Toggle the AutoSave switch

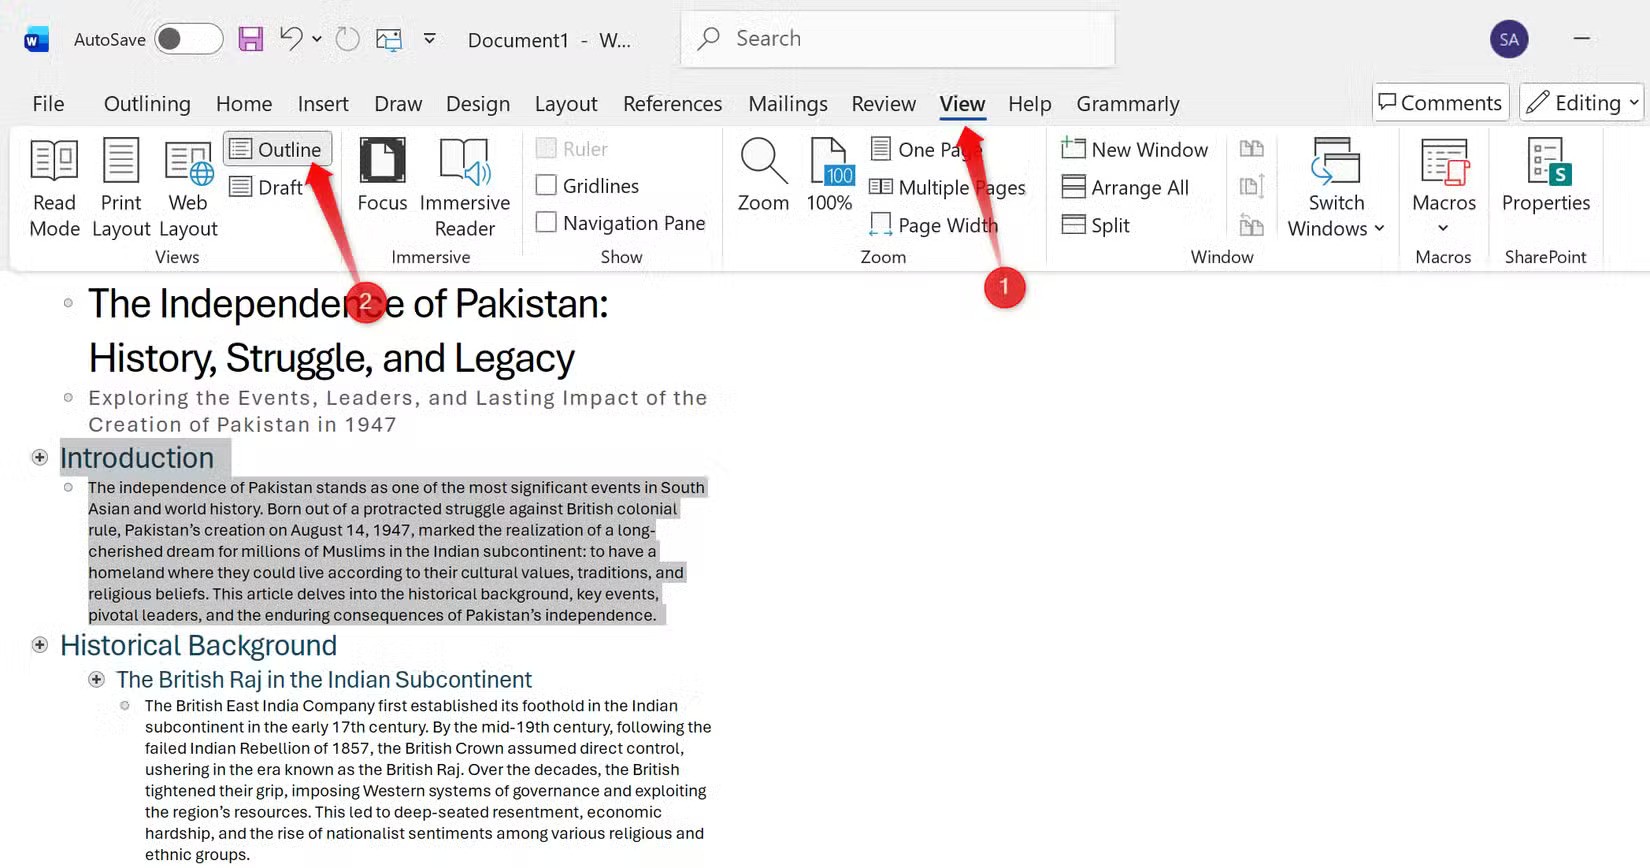point(188,39)
